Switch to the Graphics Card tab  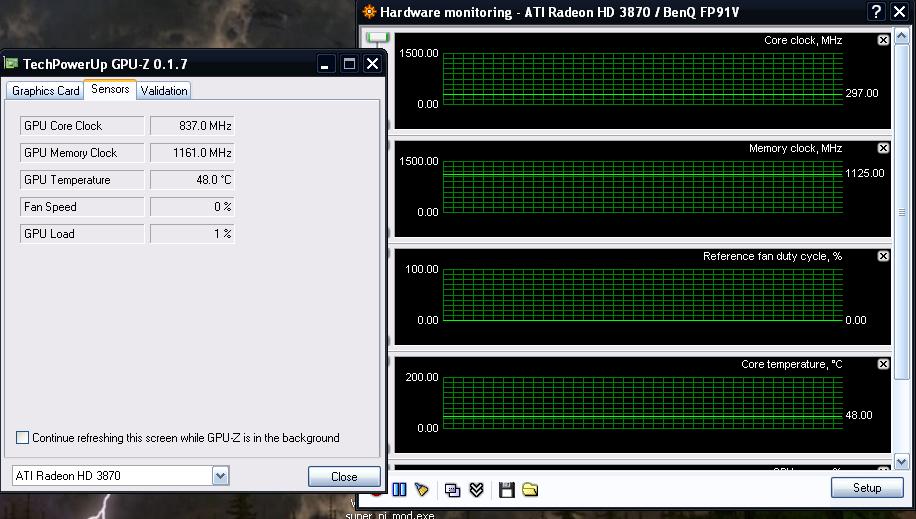point(46,91)
